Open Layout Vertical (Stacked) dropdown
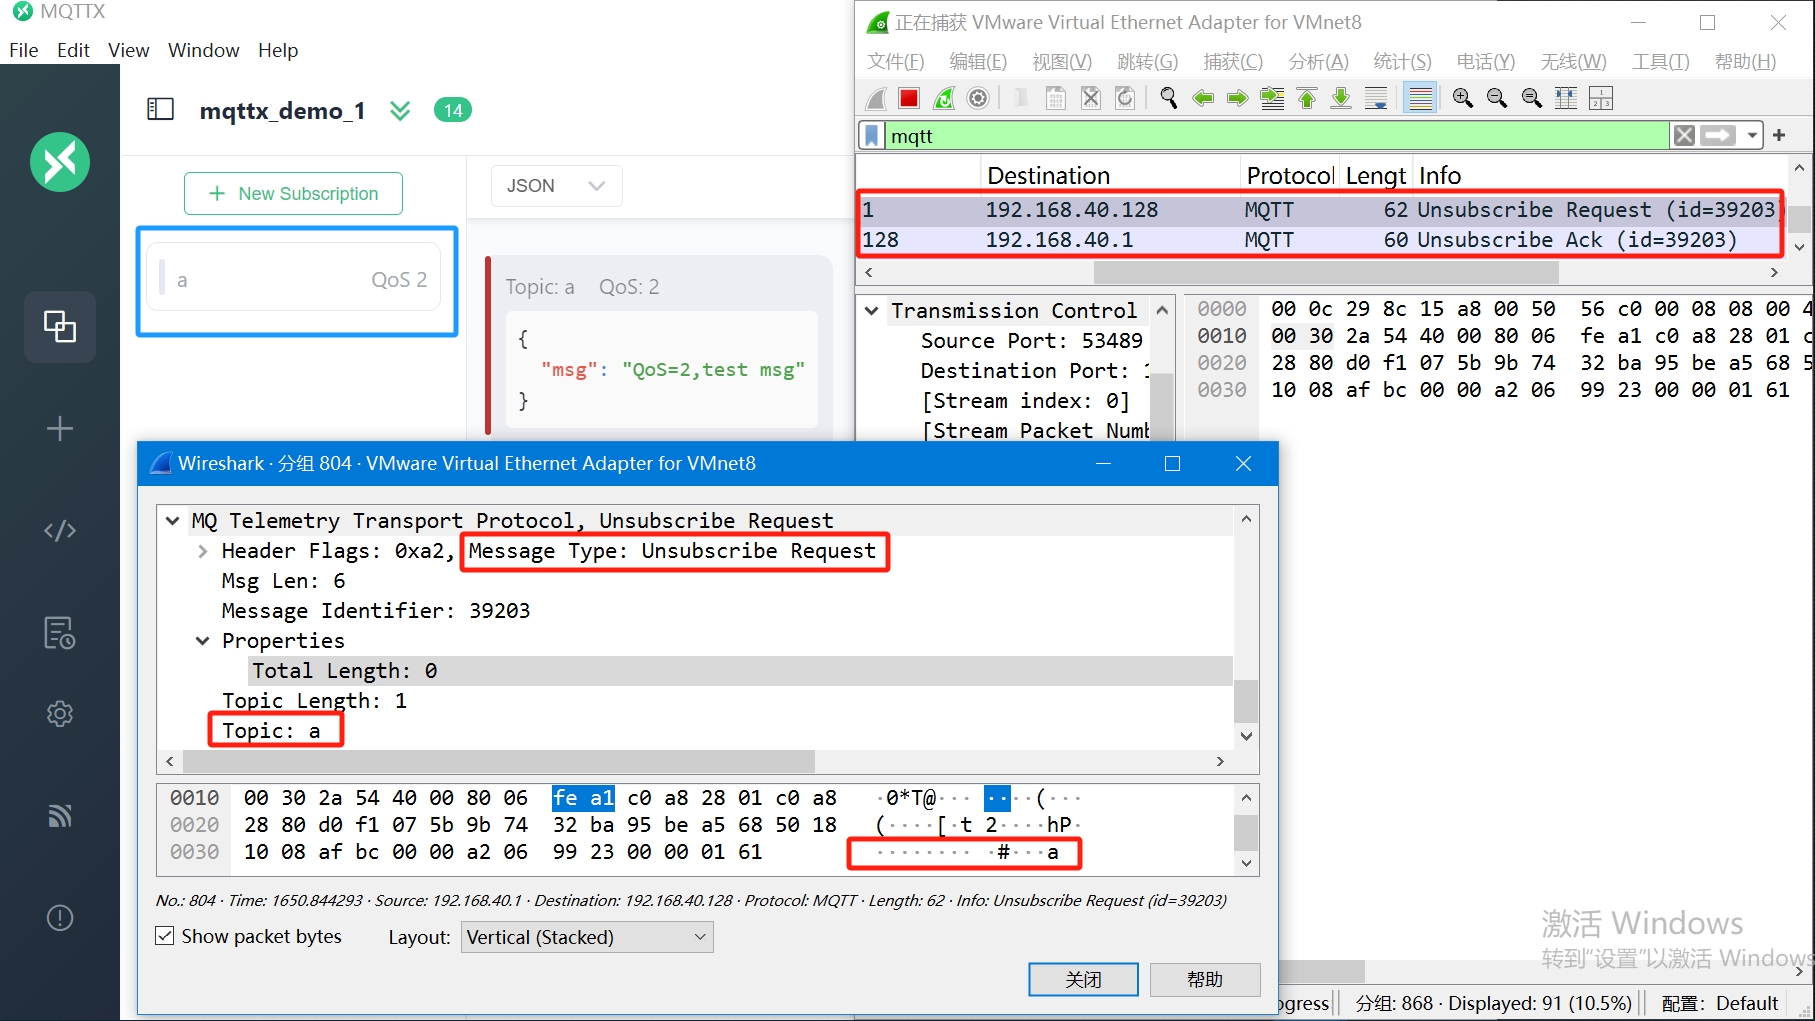This screenshot has width=1815, height=1021. point(587,937)
